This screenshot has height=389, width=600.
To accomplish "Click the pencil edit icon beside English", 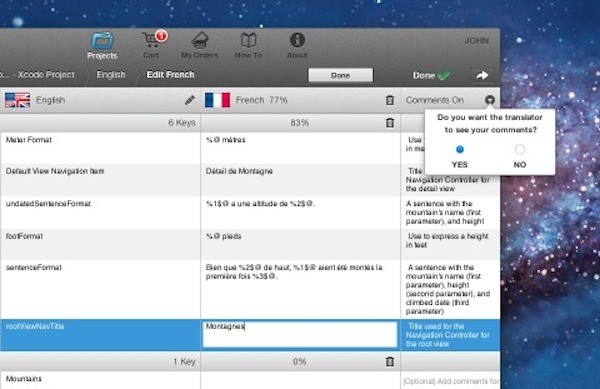I will coord(190,100).
